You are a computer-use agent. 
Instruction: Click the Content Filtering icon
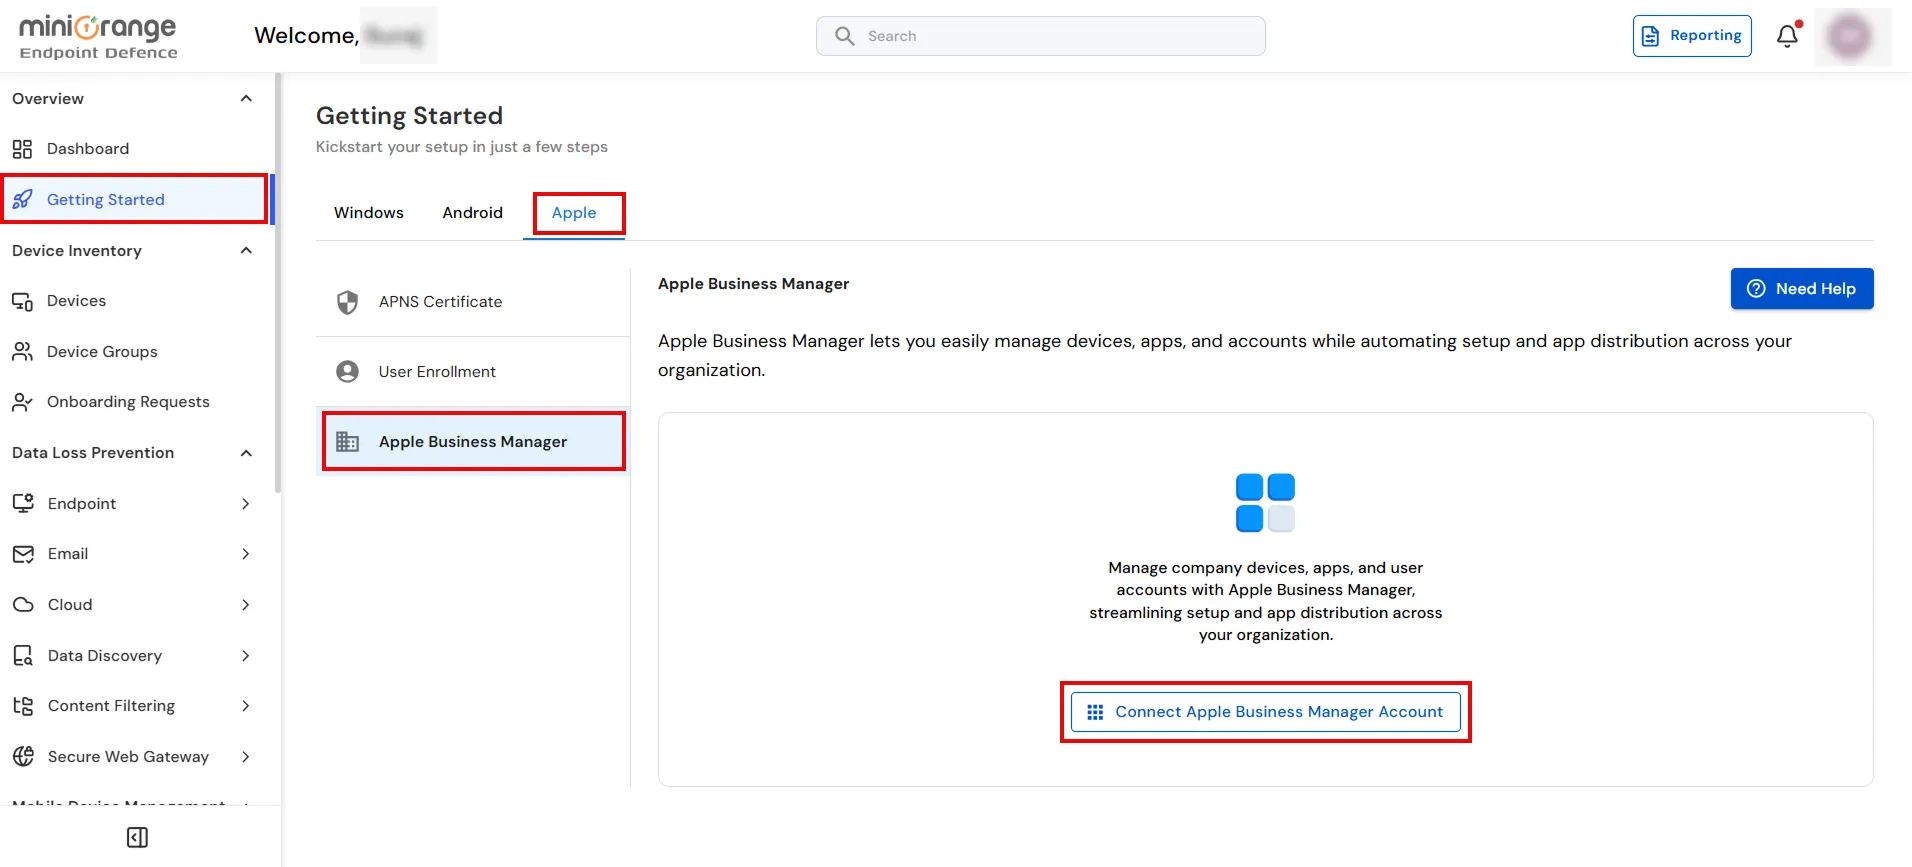point(23,706)
